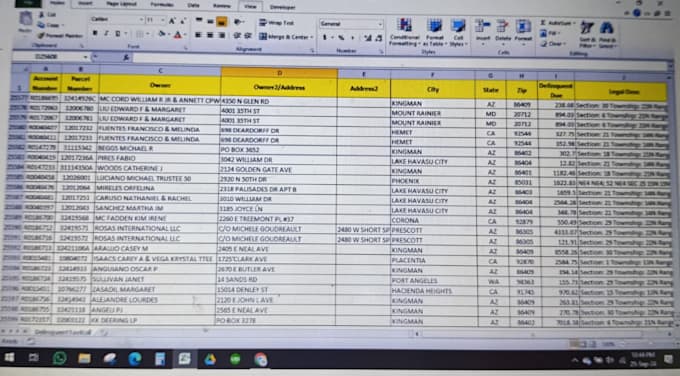Open the Clear options
680x376 pixels.
click(x=552, y=44)
